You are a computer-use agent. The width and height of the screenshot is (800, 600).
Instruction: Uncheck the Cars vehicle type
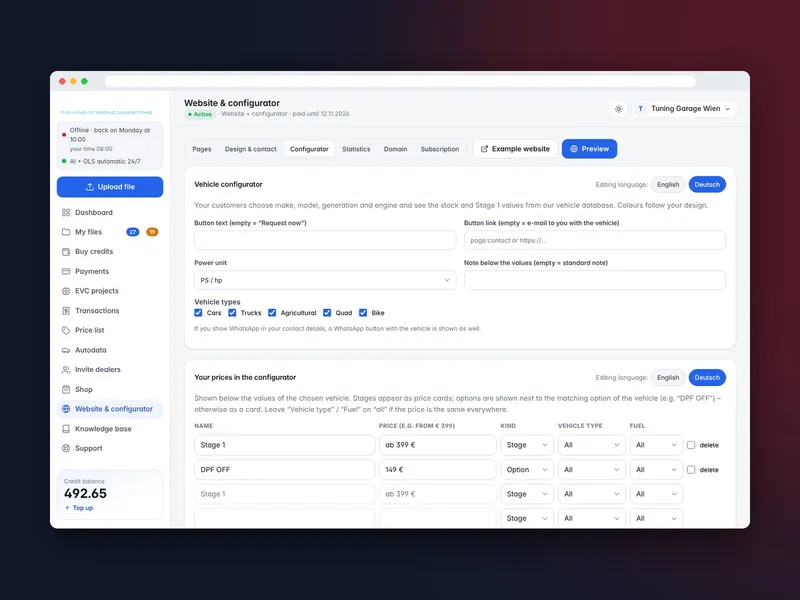click(x=198, y=313)
